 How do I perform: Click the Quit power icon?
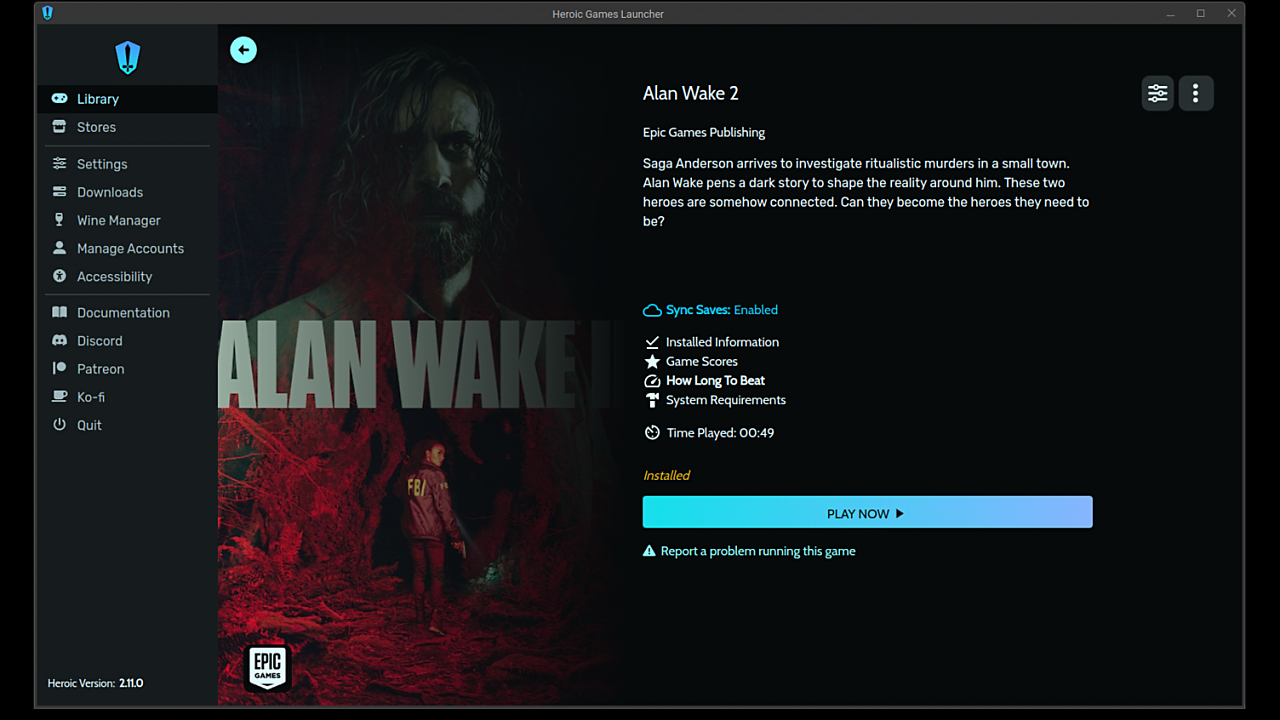(59, 425)
